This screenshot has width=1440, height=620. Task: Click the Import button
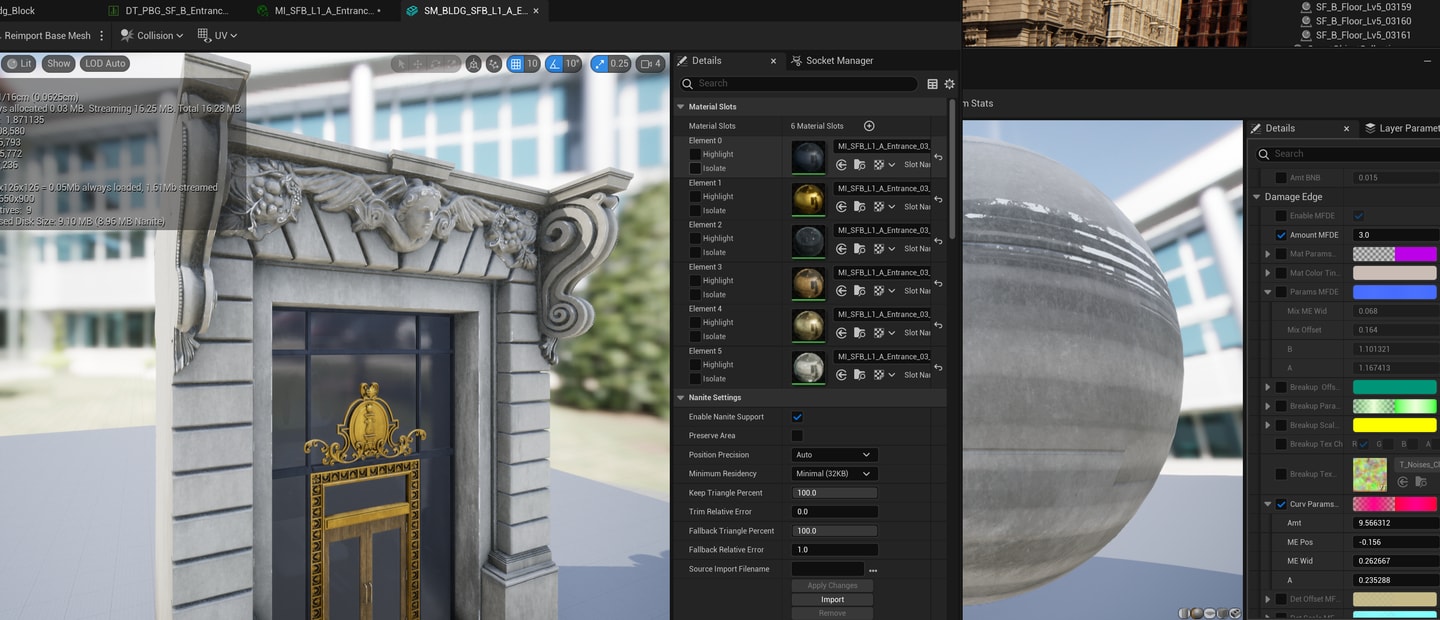pos(832,600)
